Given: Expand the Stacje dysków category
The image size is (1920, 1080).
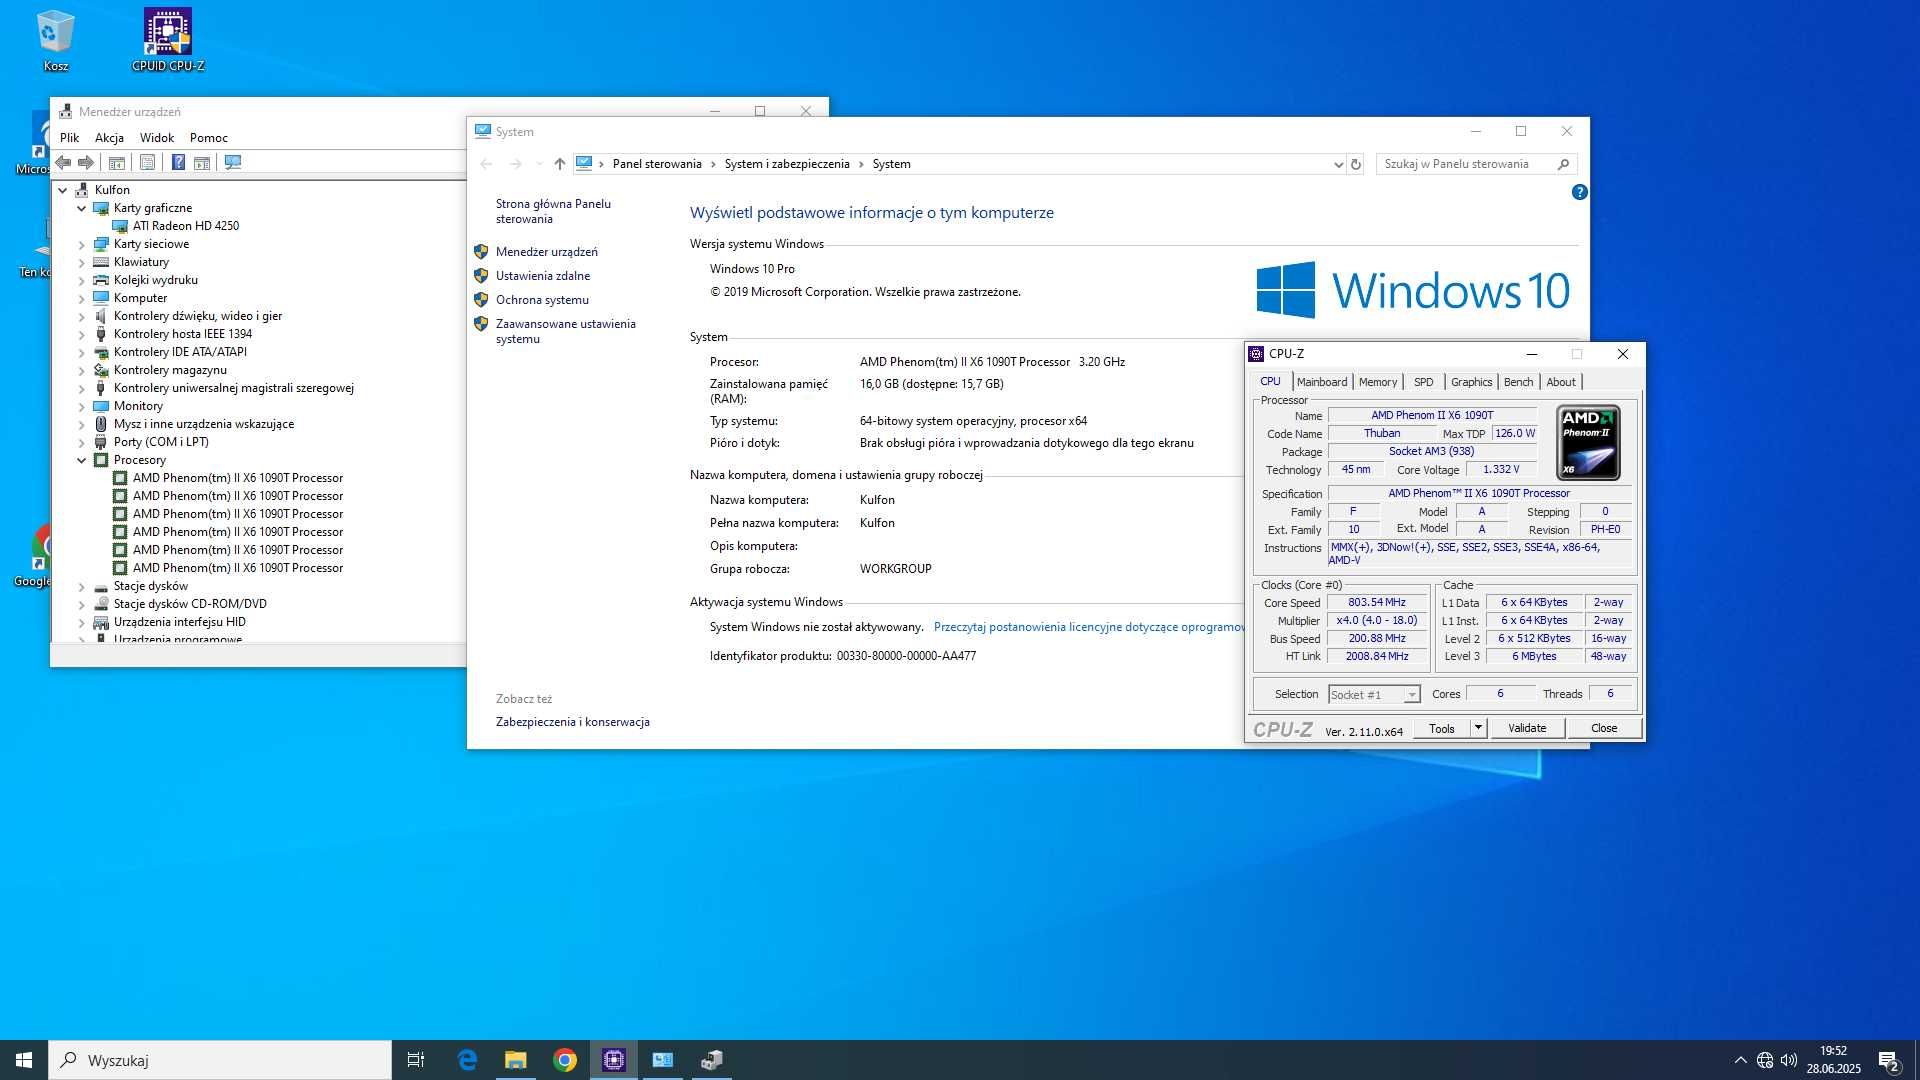Looking at the screenshot, I should coord(82,586).
